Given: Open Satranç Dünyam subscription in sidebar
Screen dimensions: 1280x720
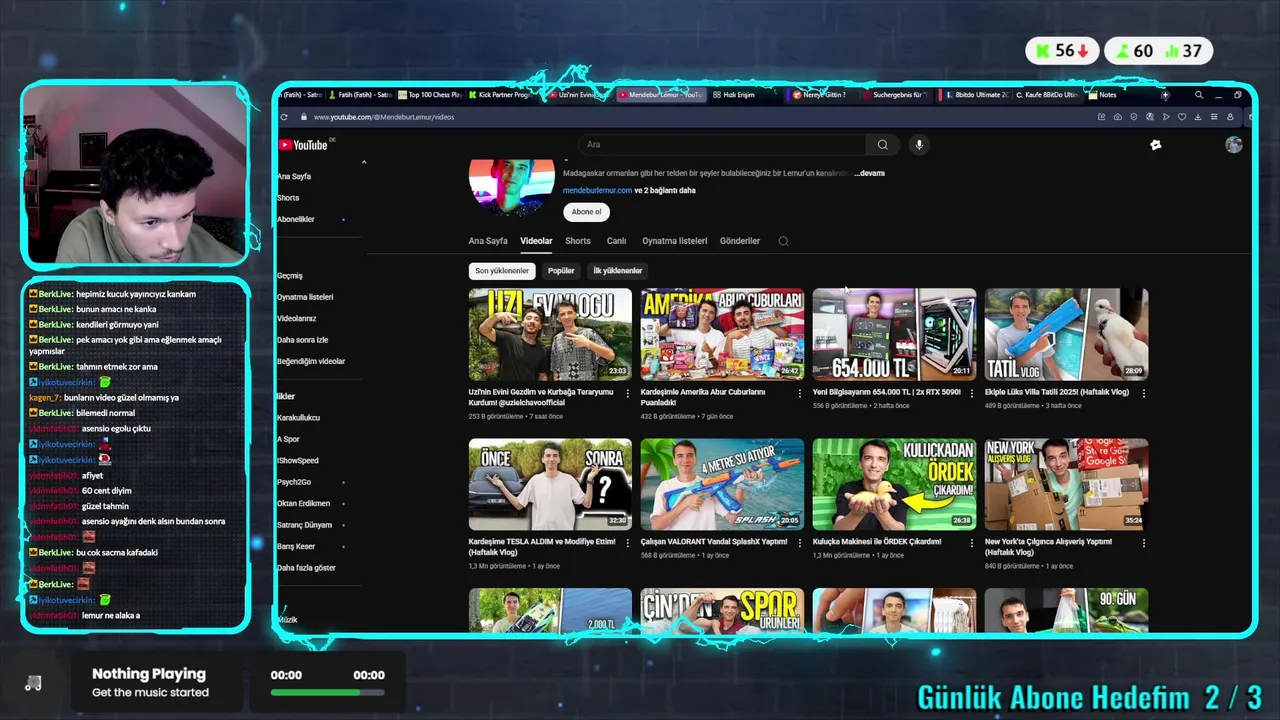Looking at the screenshot, I should tap(304, 525).
